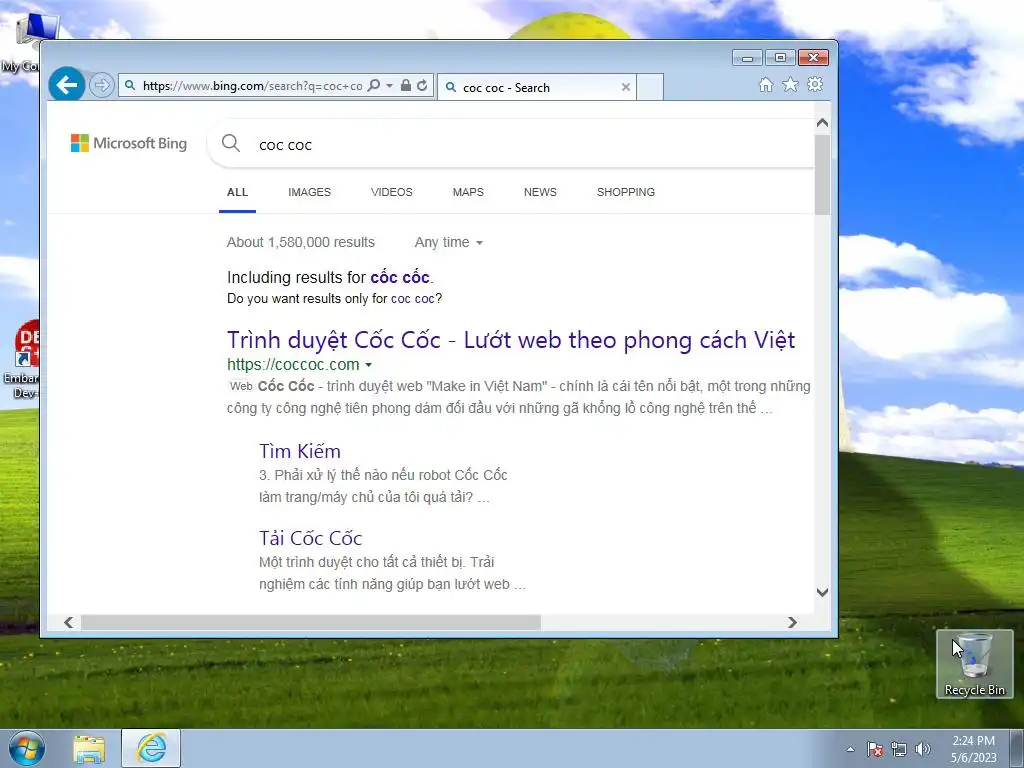The width and height of the screenshot is (1024, 768).
Task: Close the 'coc coc - Search' tab
Action: pos(626,87)
